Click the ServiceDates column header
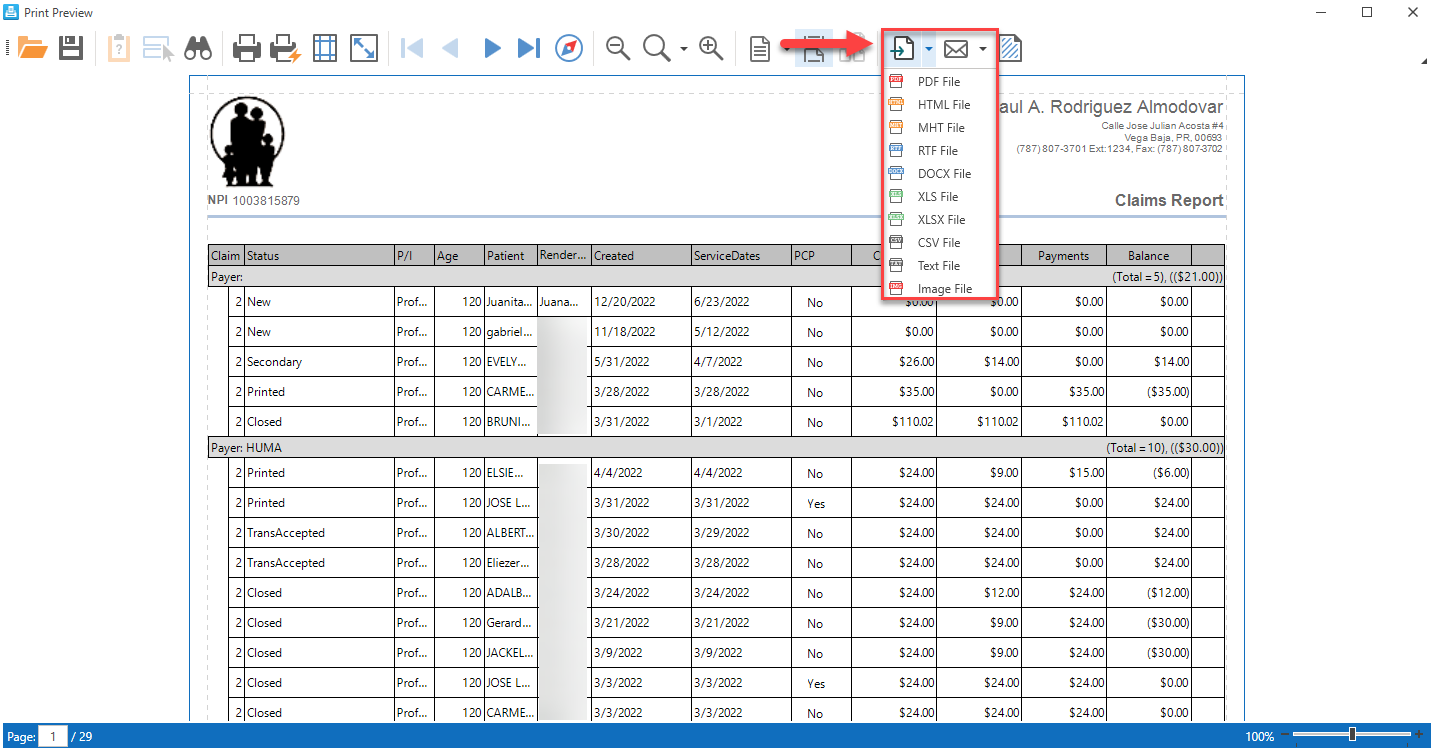The image size is (1434, 753). tap(740, 255)
